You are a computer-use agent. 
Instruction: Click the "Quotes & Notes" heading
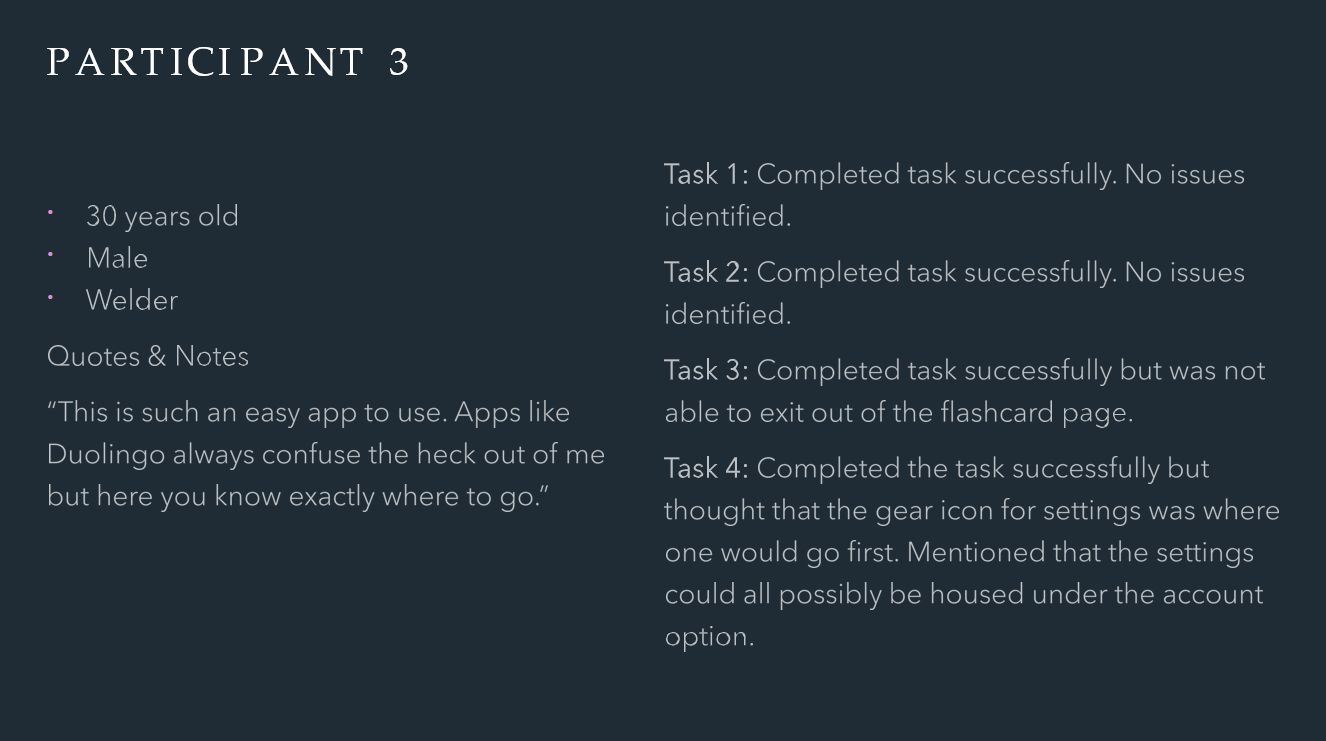coord(148,356)
